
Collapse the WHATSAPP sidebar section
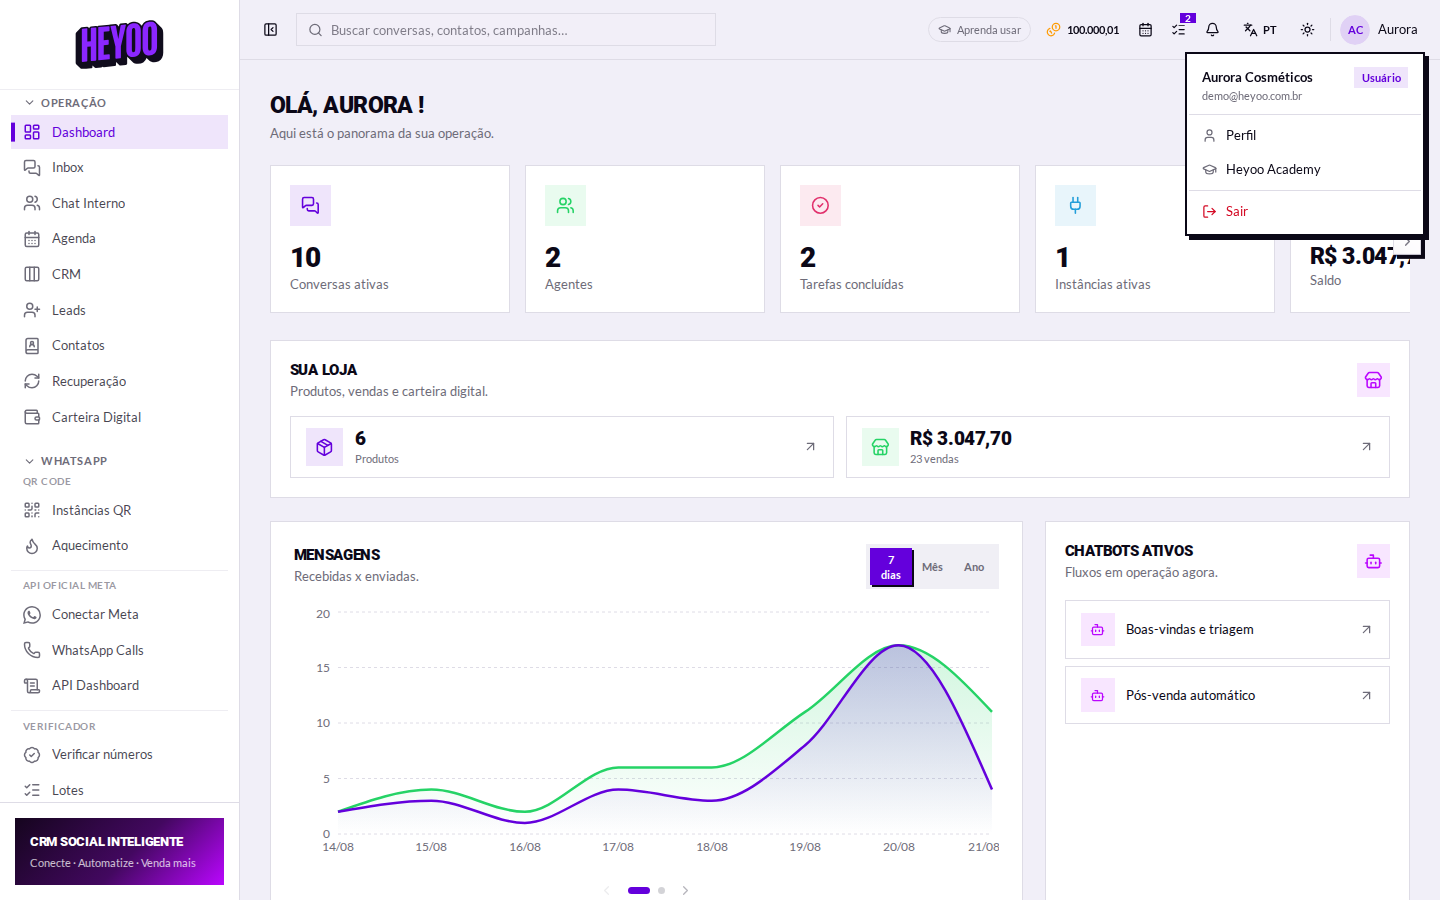[x=66, y=461]
